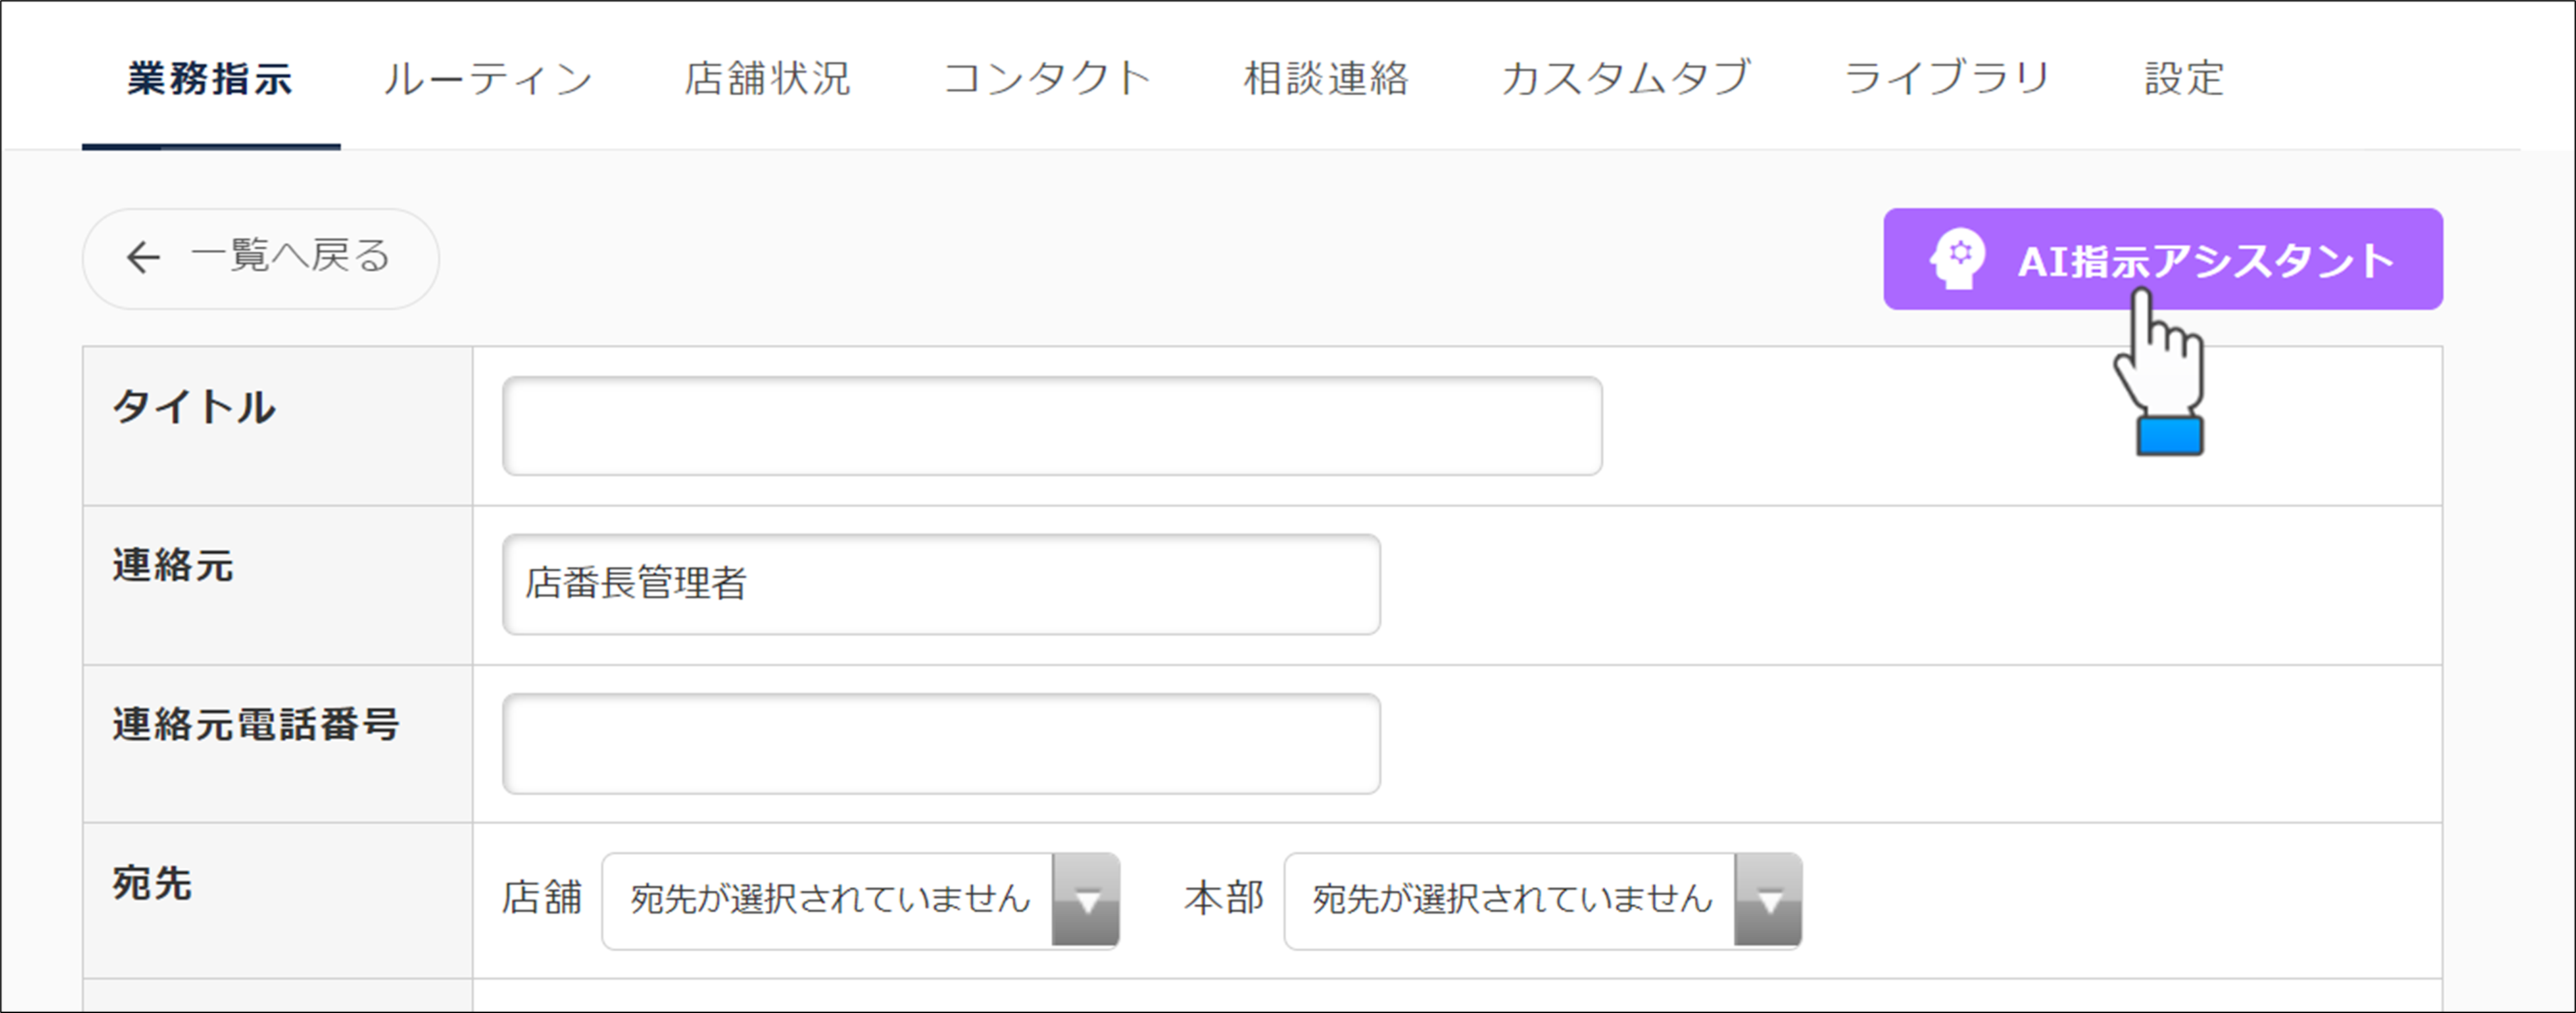Screen dimensions: 2576x1013
Task: Click the arrow of the 本部 dropdown
Action: point(1768,900)
